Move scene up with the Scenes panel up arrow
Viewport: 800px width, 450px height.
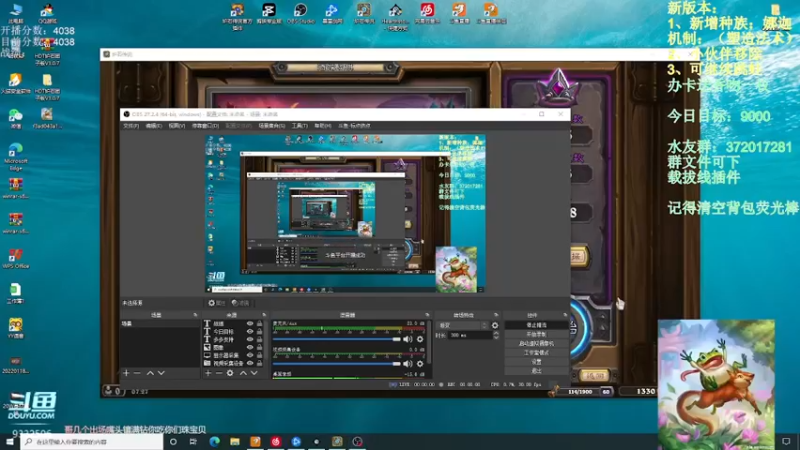pos(150,373)
